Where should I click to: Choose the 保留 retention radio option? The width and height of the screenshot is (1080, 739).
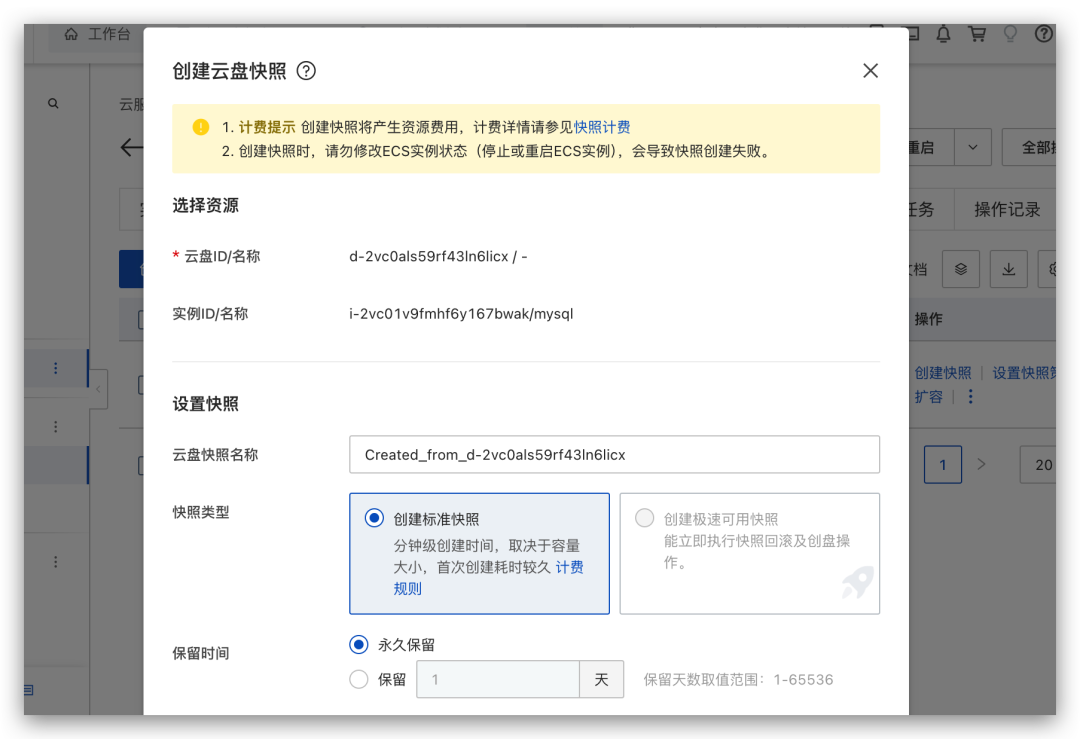(x=358, y=678)
